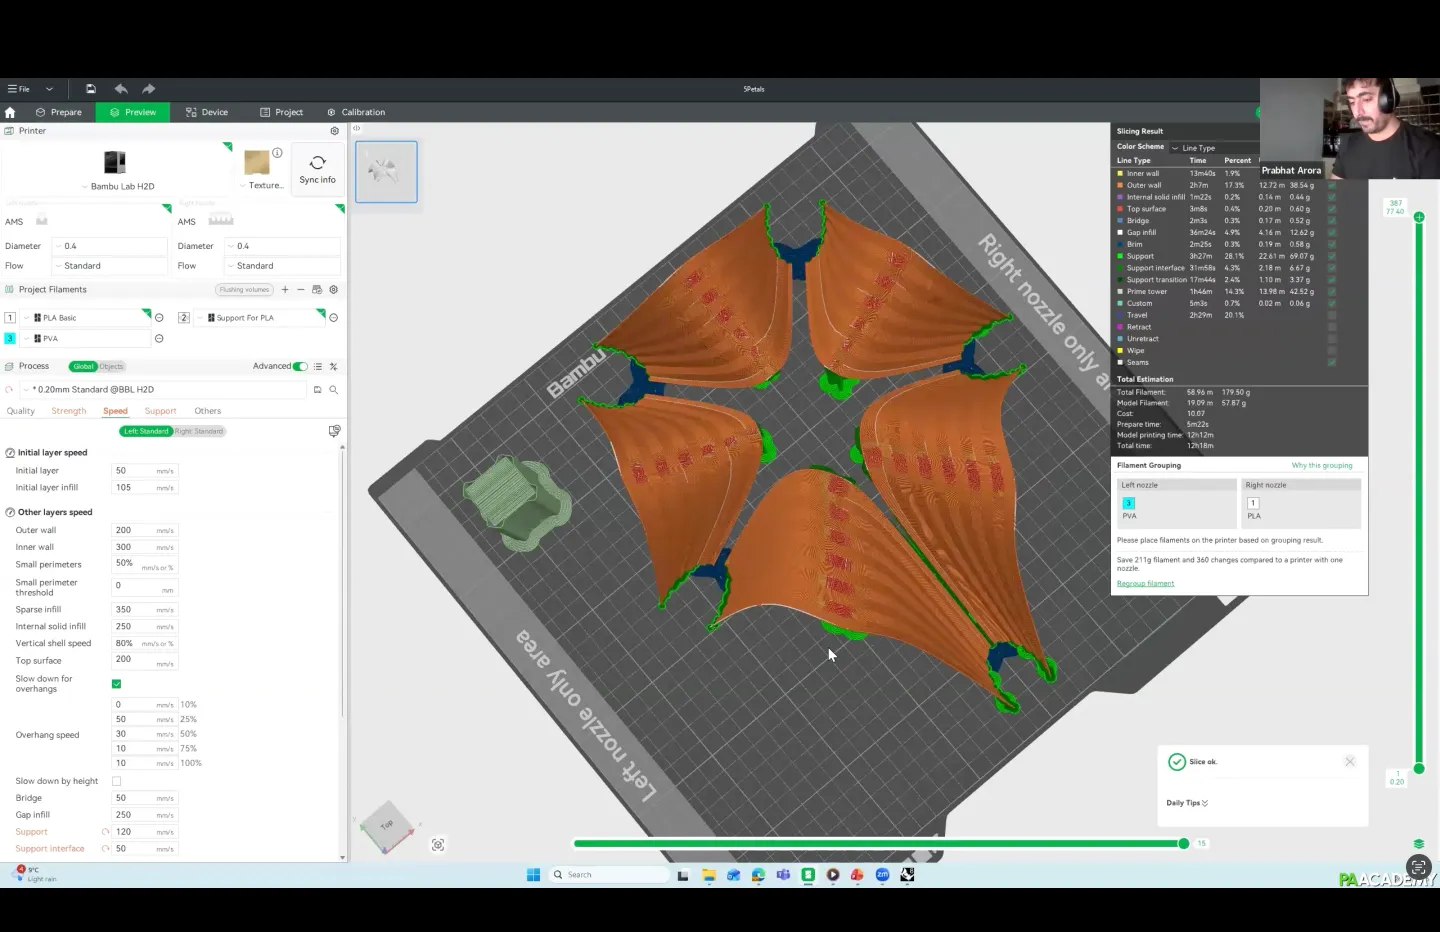Enable Slow down by height checkbox
1440x932 pixels.
tap(117, 781)
